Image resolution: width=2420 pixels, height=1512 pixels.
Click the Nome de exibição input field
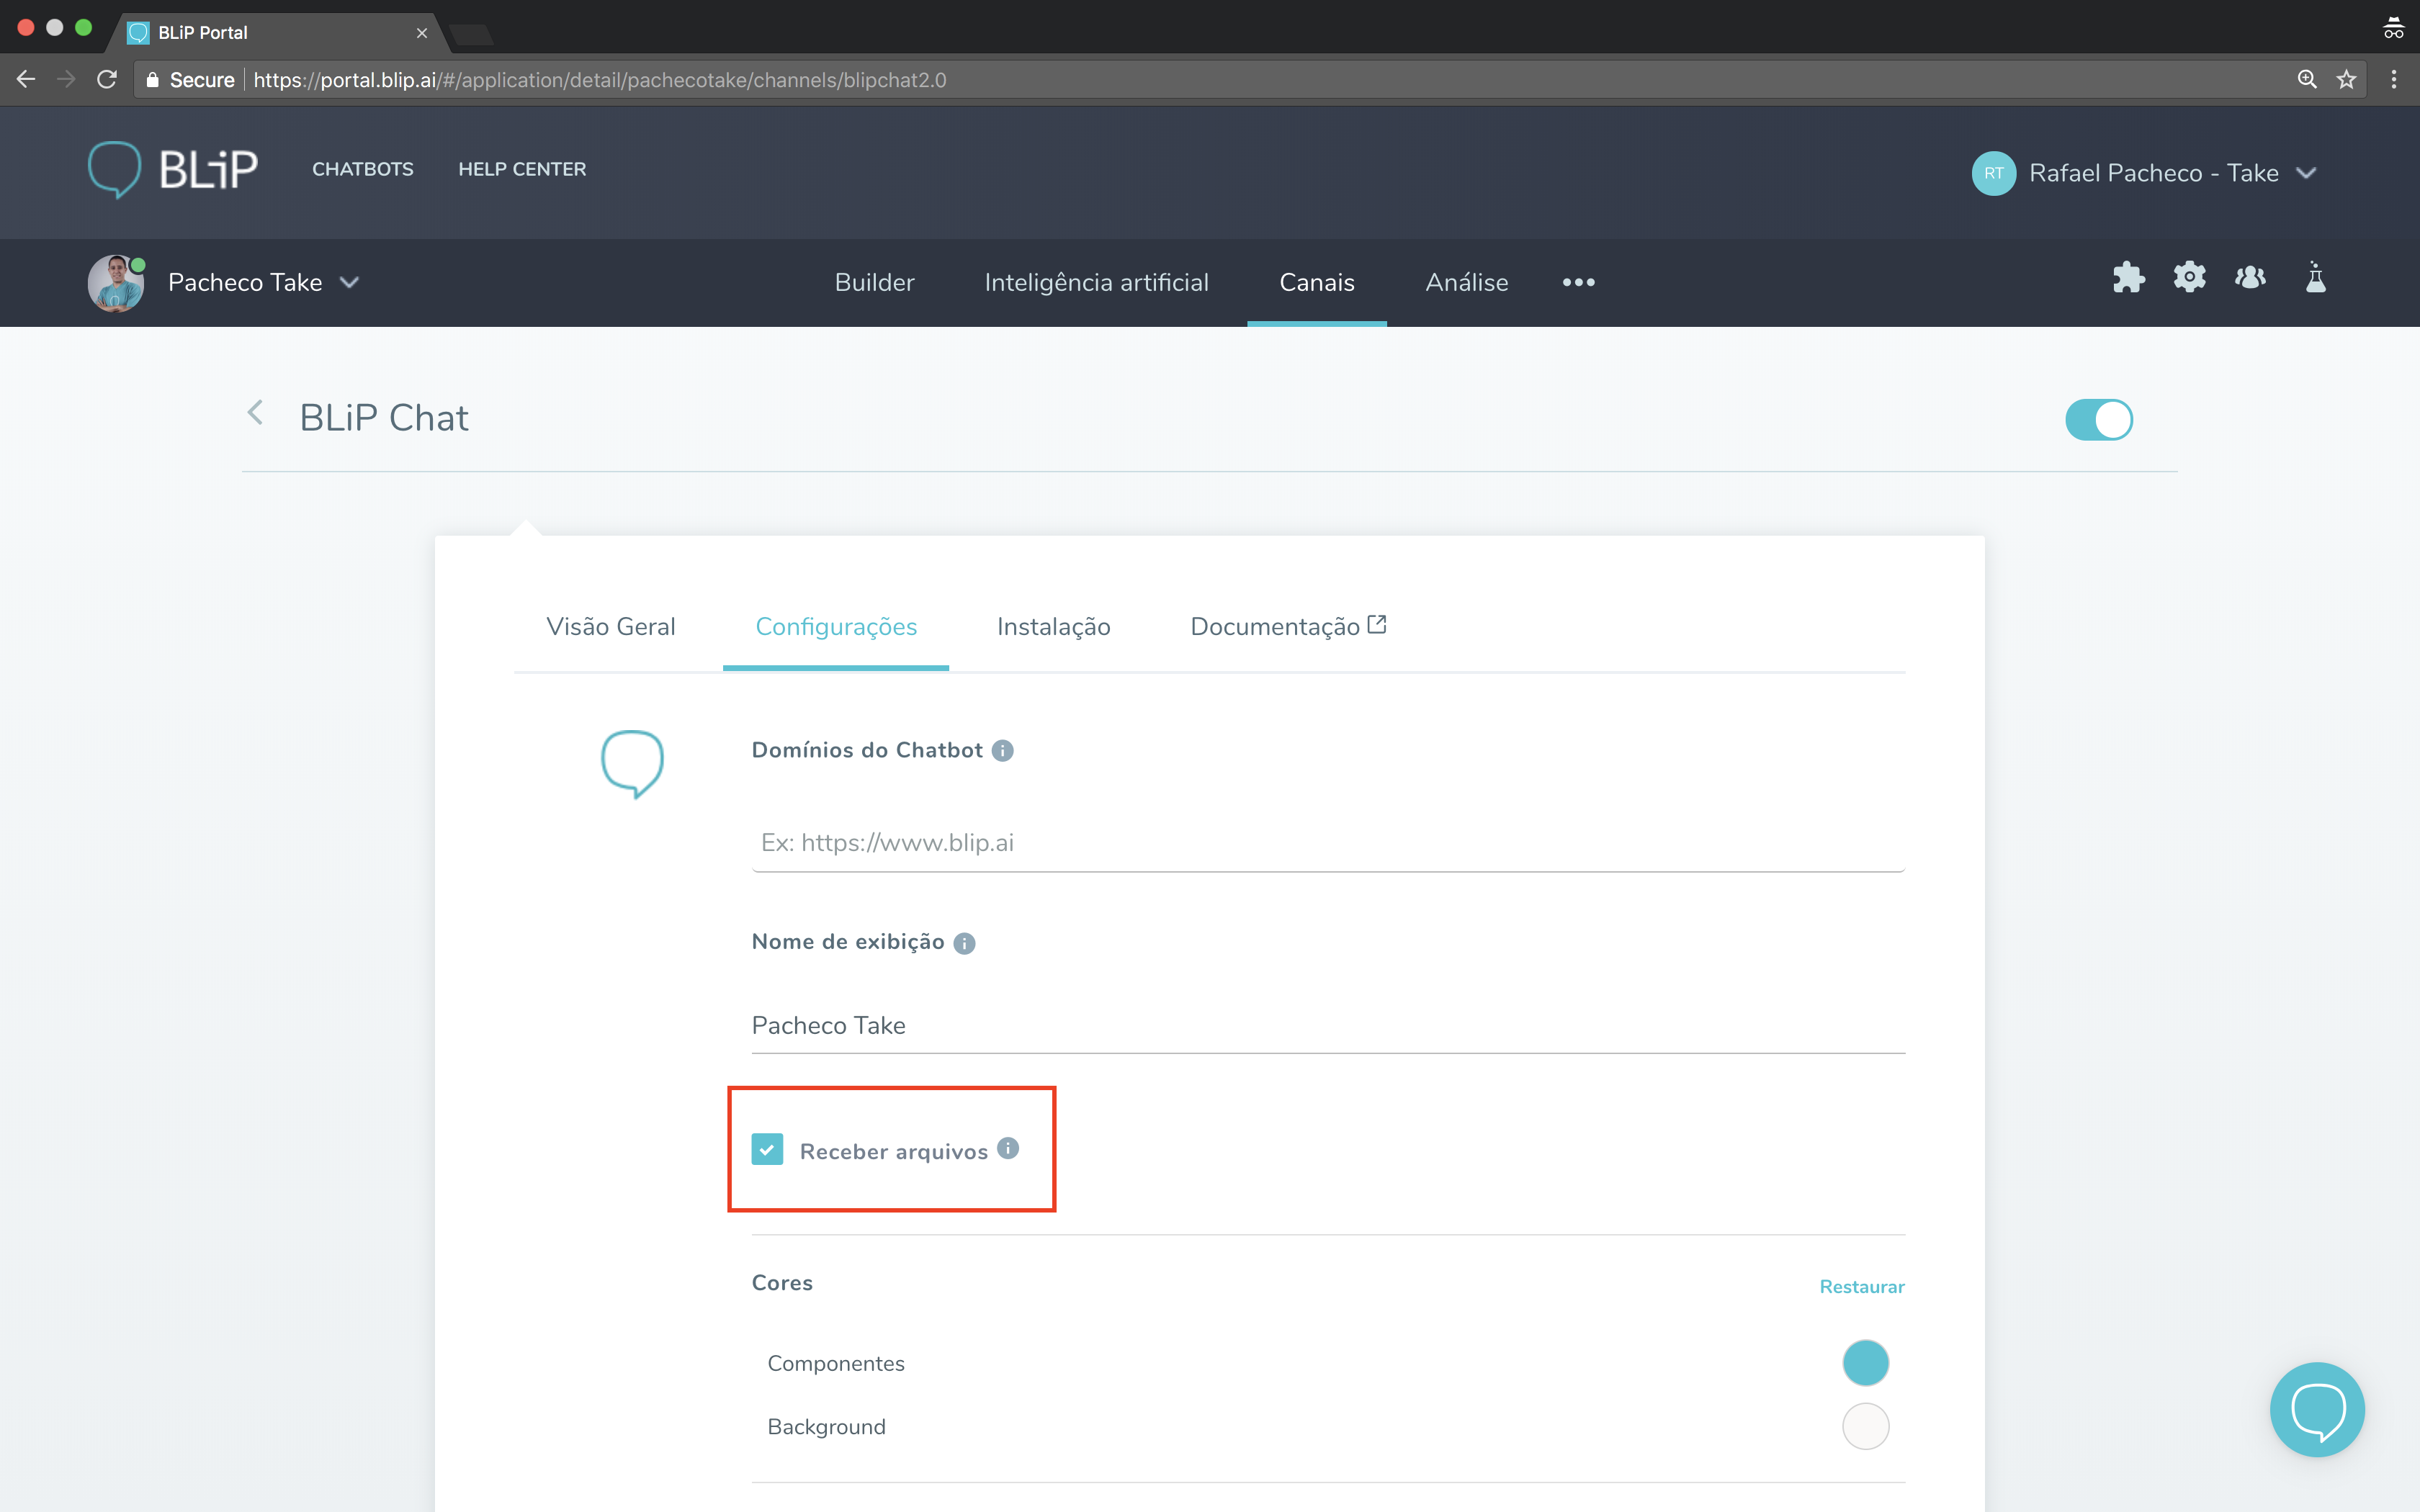pos(1328,1025)
